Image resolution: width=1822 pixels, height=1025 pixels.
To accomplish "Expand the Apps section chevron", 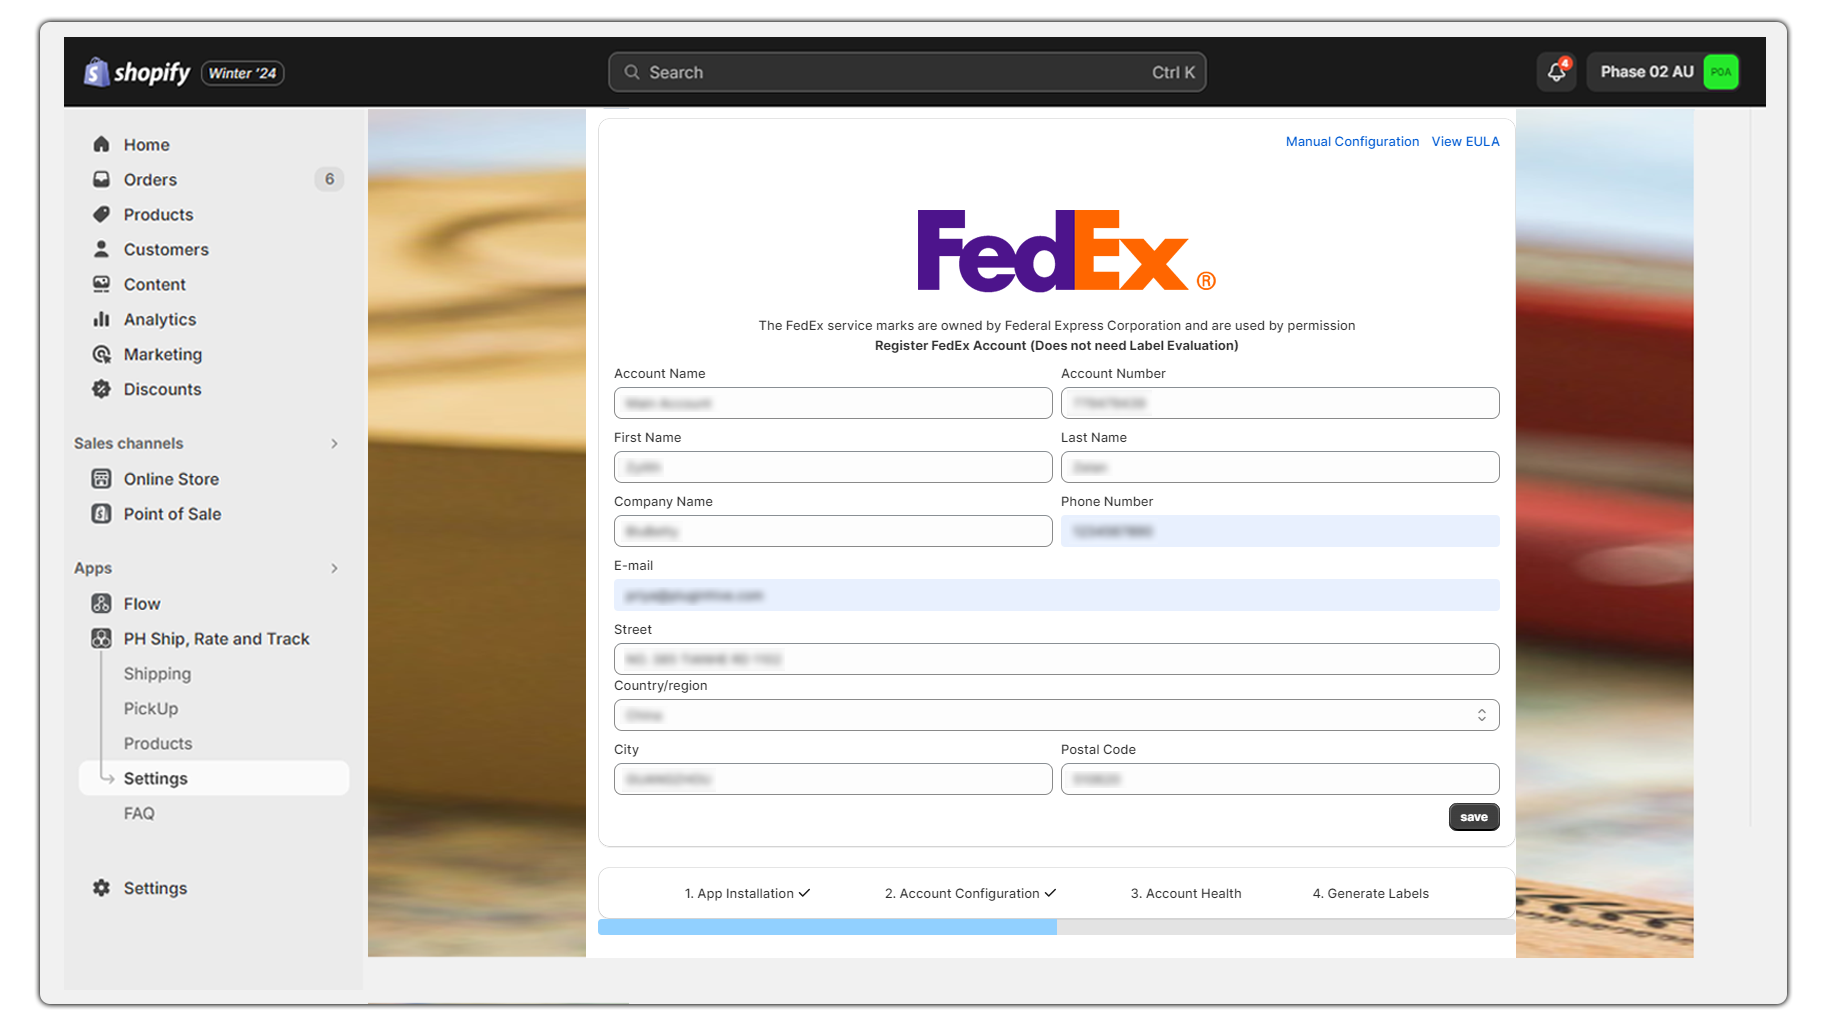I will [x=334, y=568].
